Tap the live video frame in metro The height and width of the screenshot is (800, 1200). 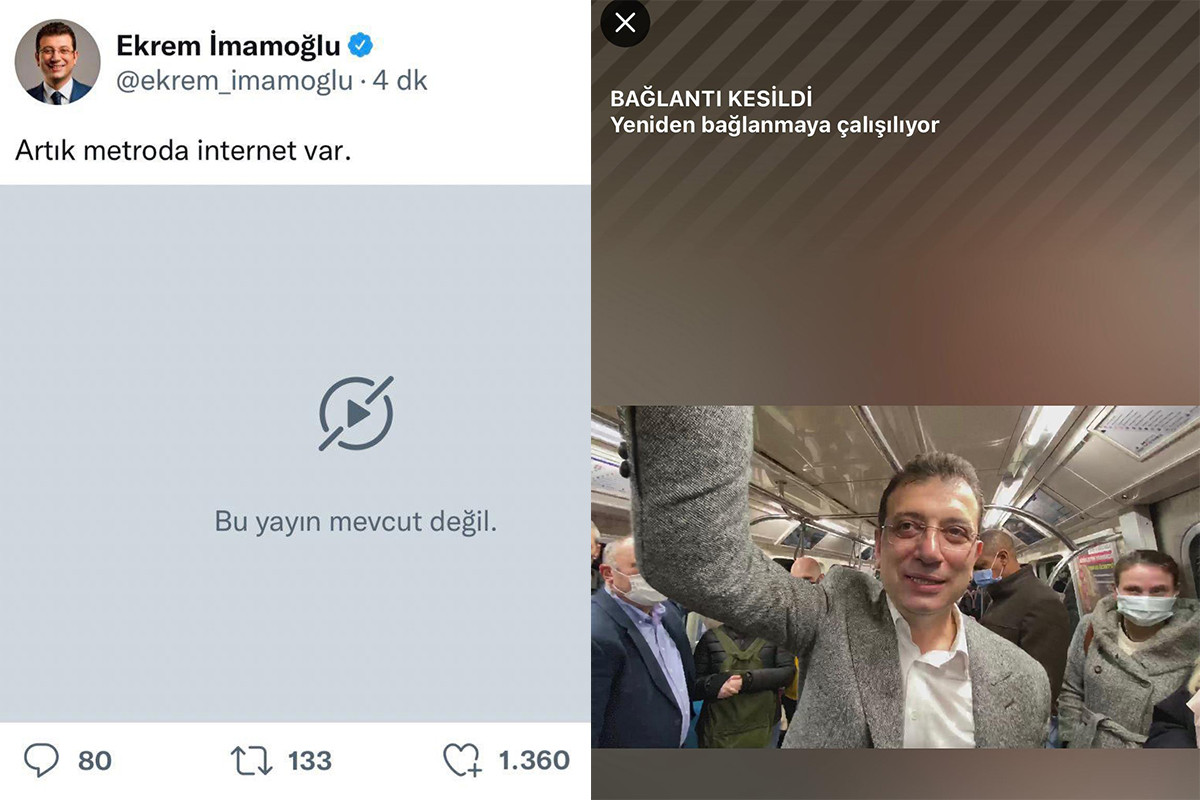(895, 576)
